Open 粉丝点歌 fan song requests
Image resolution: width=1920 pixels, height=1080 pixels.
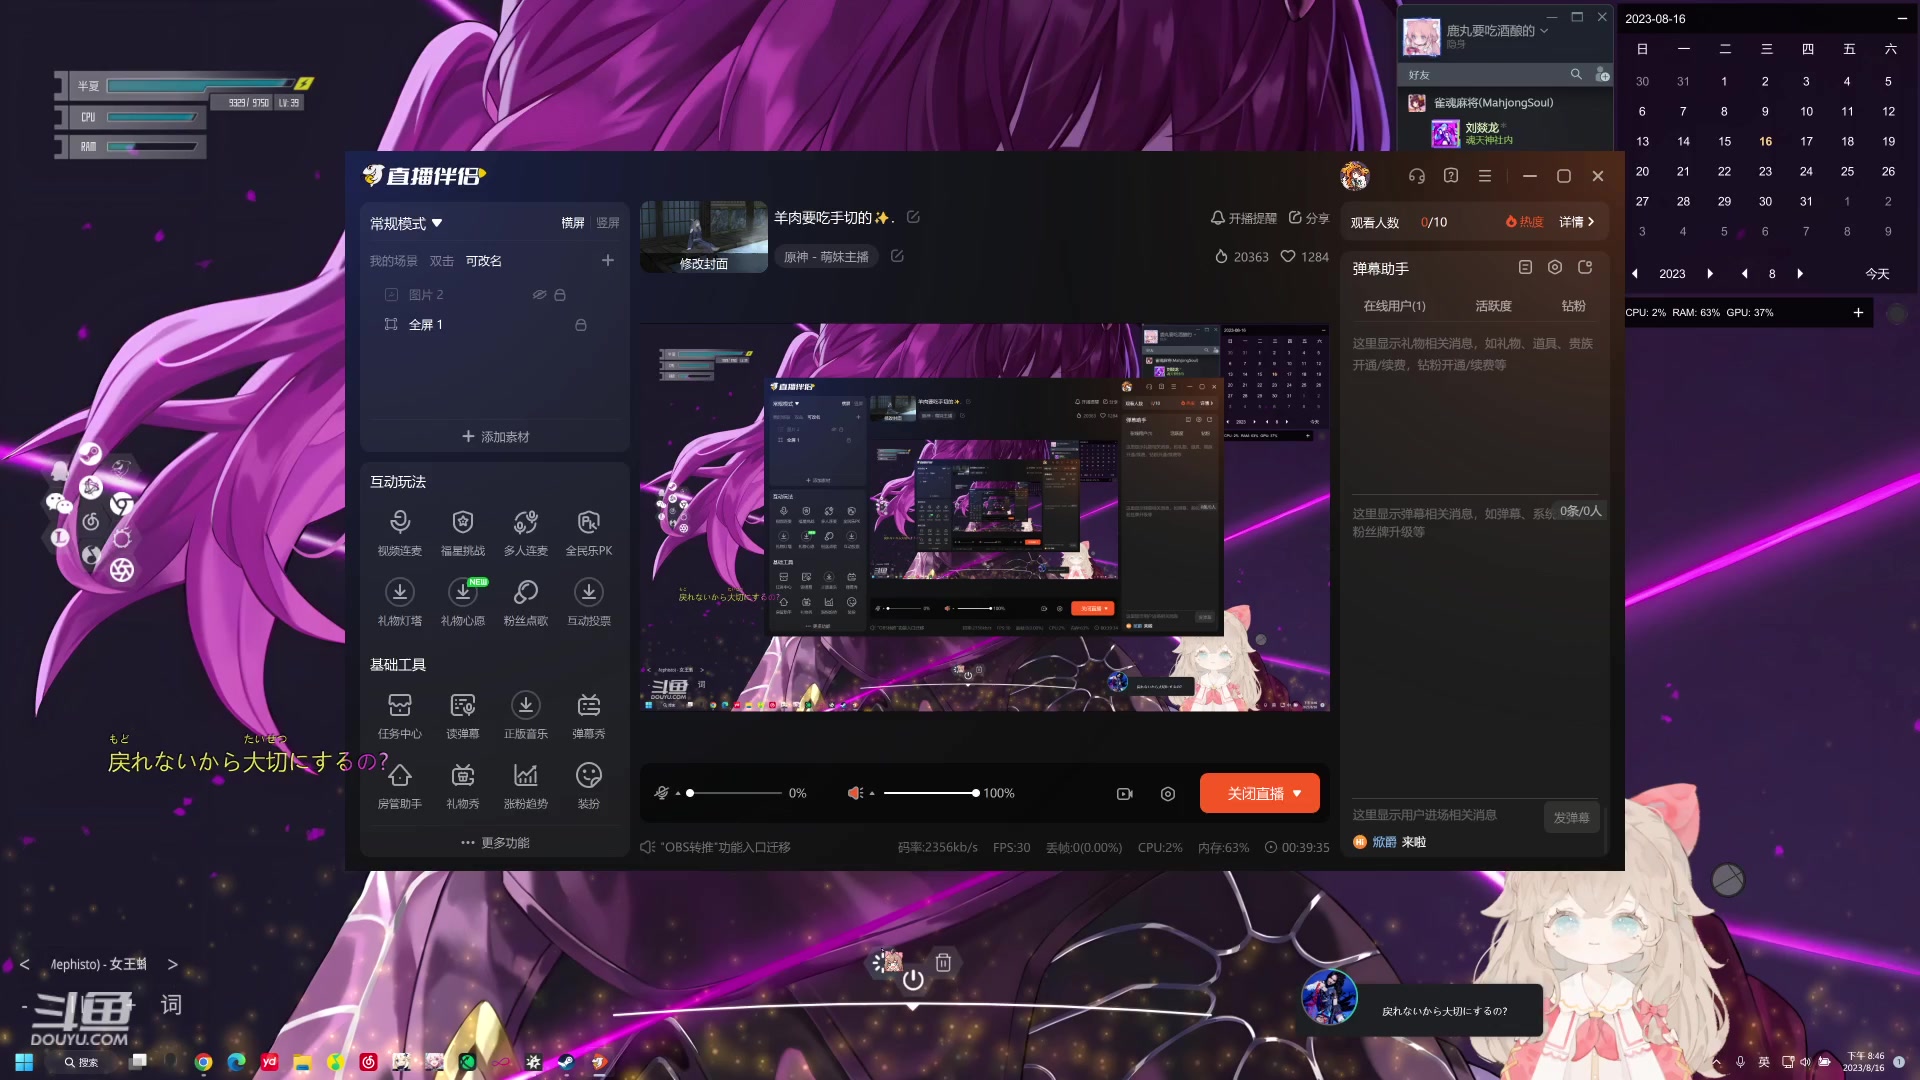(x=525, y=602)
